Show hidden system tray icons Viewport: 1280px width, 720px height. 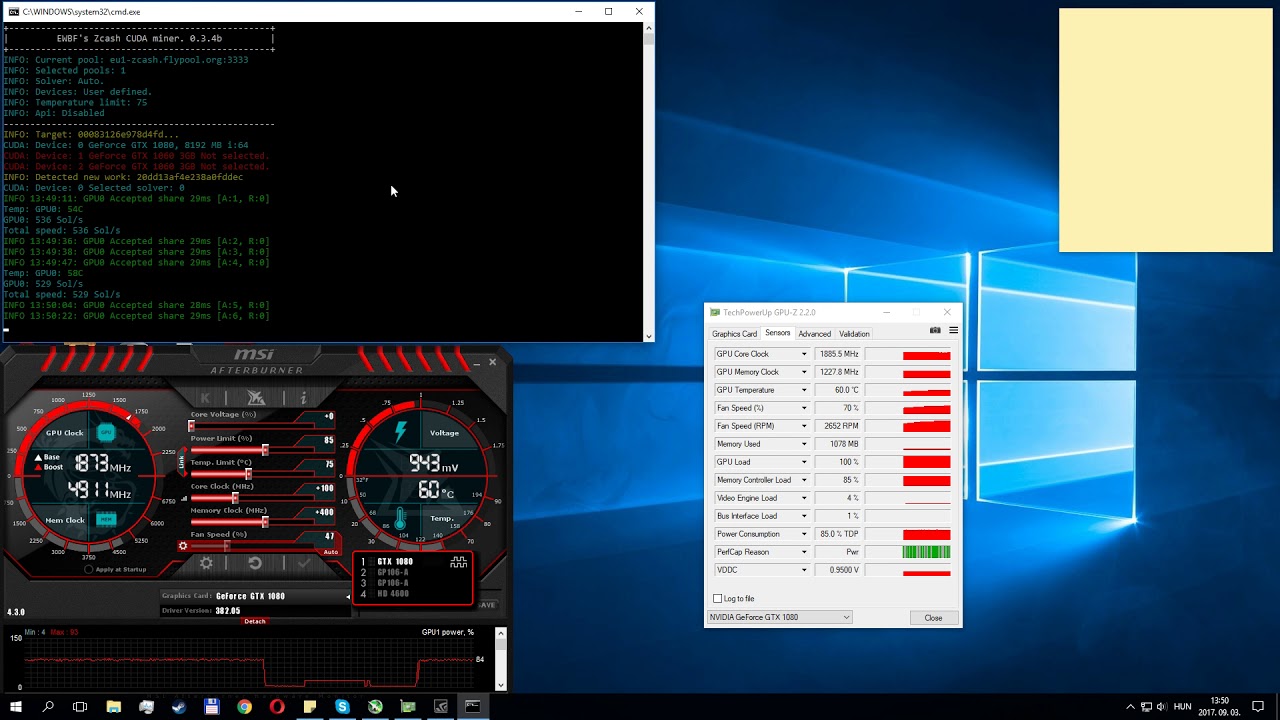[1130, 707]
